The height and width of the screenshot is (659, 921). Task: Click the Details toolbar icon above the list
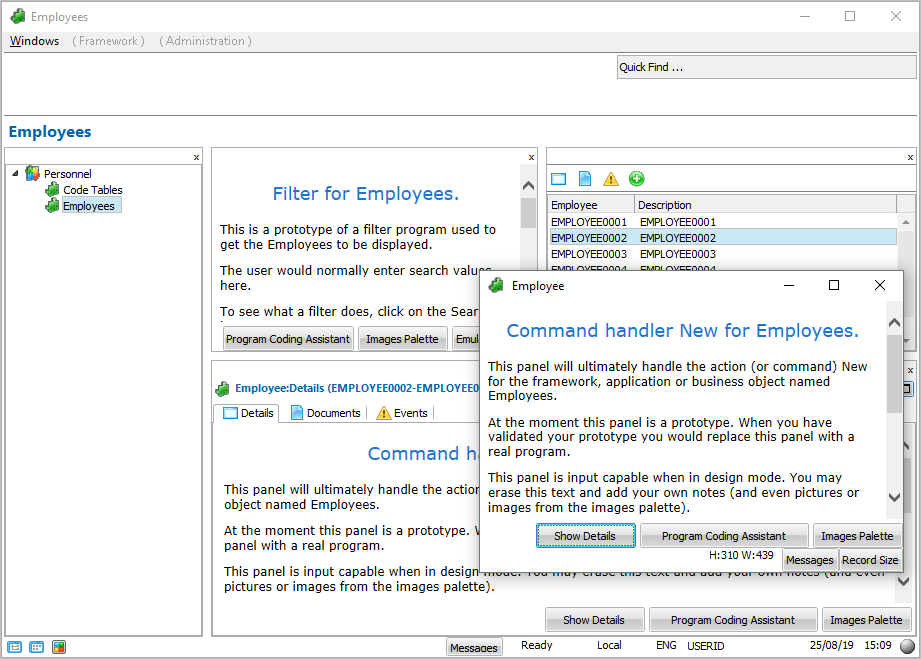tap(559, 179)
